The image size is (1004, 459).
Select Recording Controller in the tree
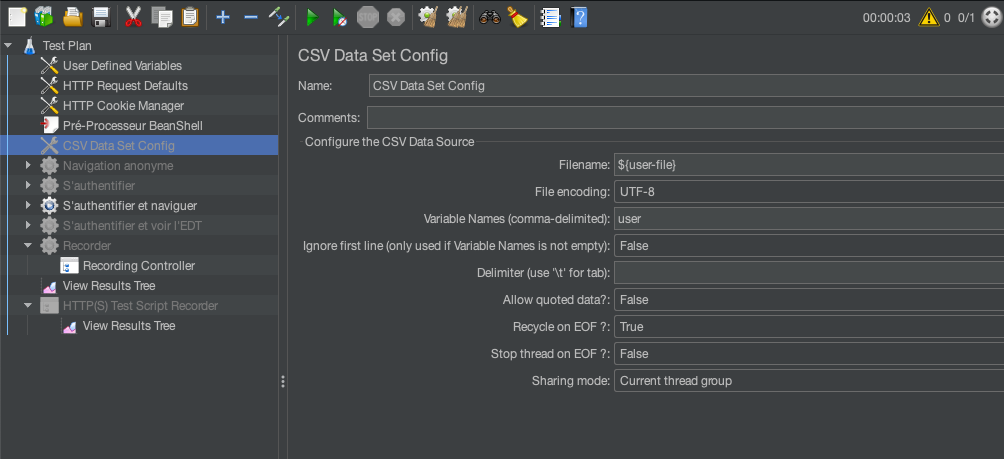[138, 266]
